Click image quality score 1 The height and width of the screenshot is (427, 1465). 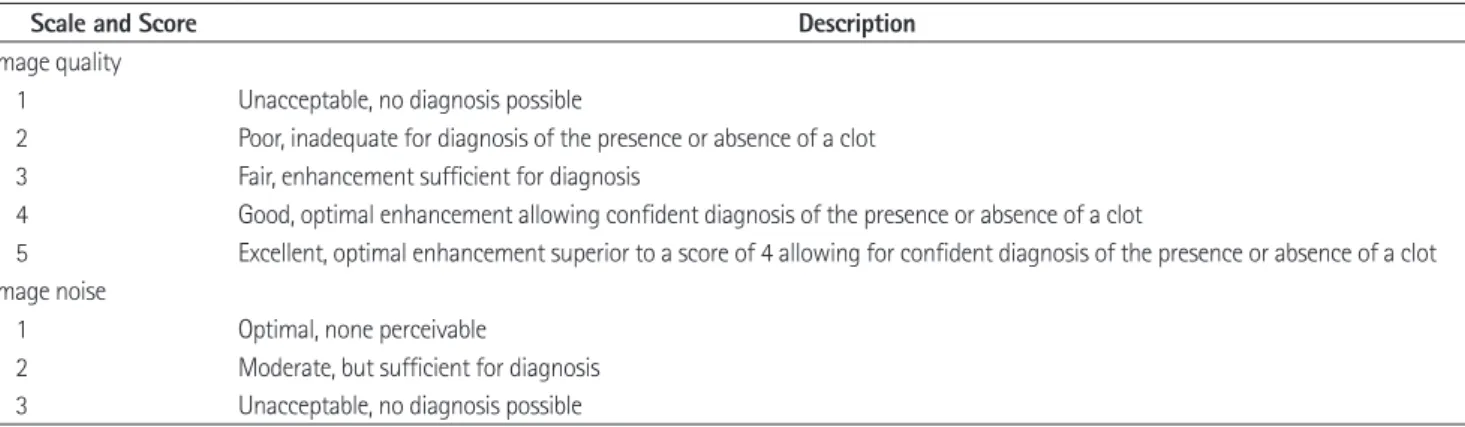(x=21, y=101)
